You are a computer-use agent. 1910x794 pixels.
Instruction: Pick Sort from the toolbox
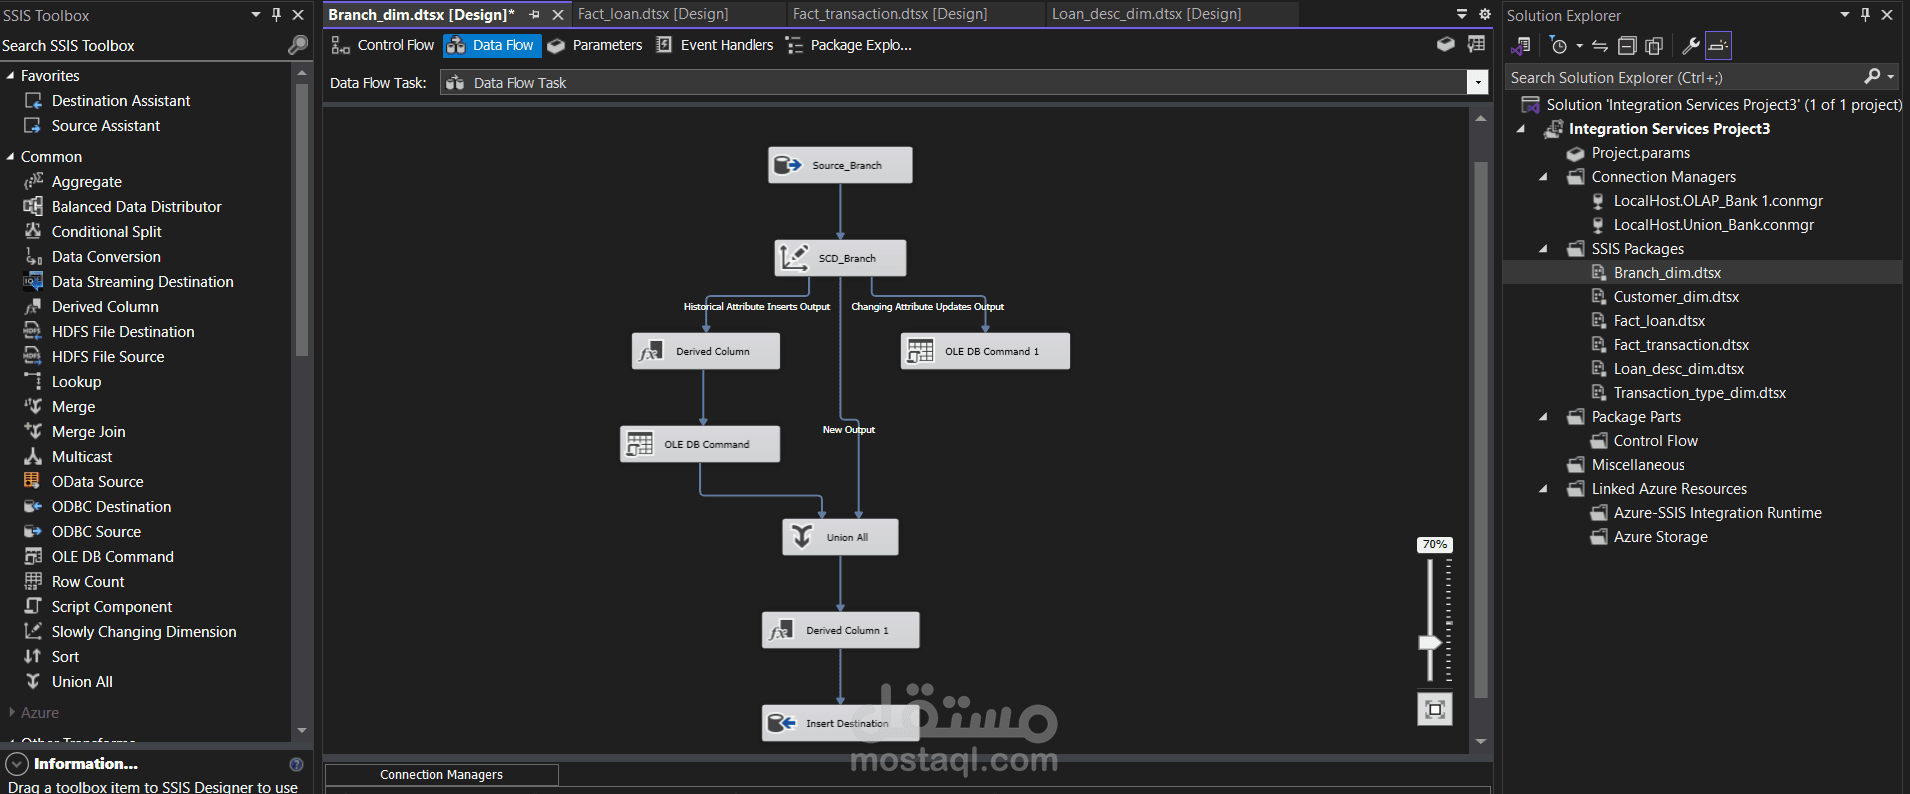[x=65, y=657]
